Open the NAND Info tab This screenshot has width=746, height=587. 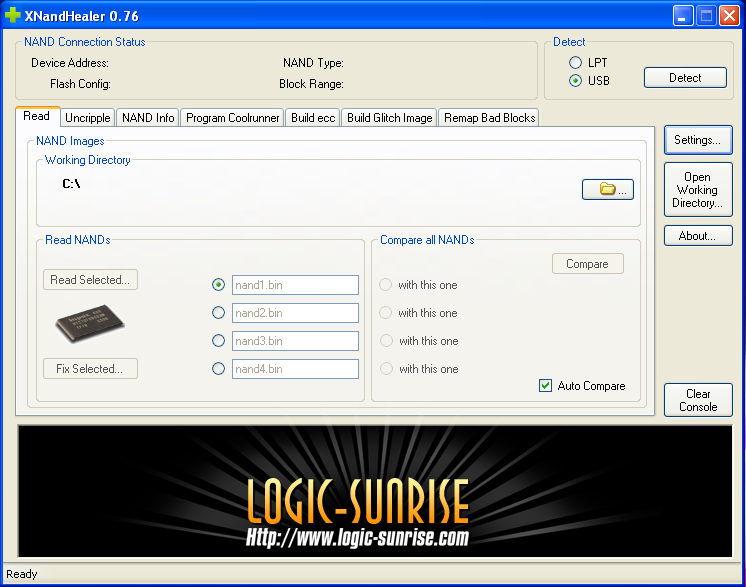(148, 117)
